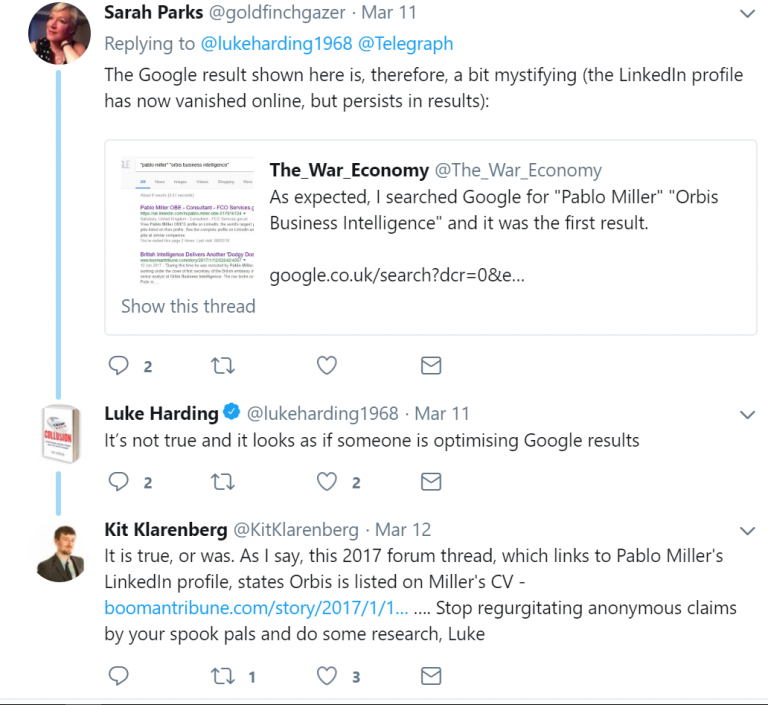Screen dimensions: 768x705
Task: Send Sarah Parks' tweet via direct message
Action: coord(431,366)
